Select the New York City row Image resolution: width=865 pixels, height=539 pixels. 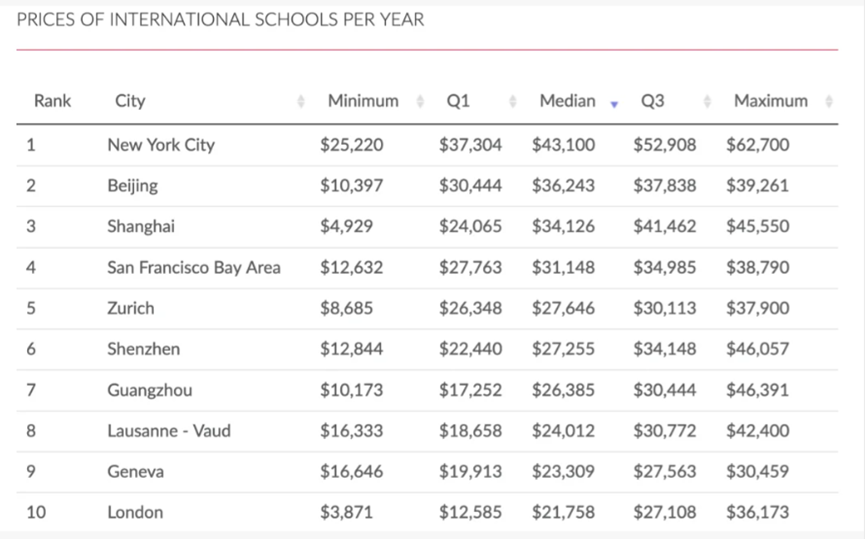coord(161,145)
